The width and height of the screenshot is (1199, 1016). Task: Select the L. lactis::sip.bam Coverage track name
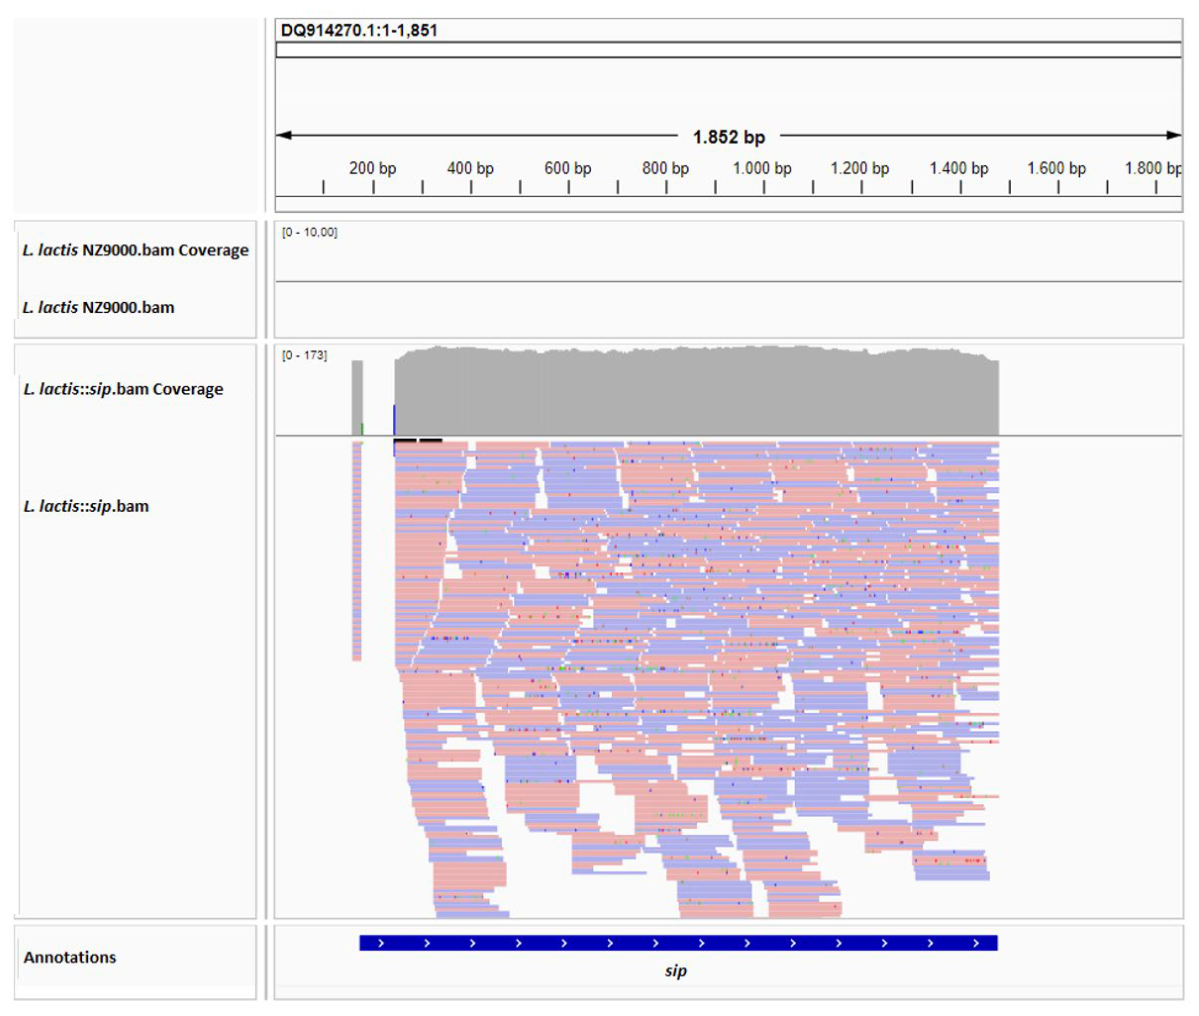(123, 389)
